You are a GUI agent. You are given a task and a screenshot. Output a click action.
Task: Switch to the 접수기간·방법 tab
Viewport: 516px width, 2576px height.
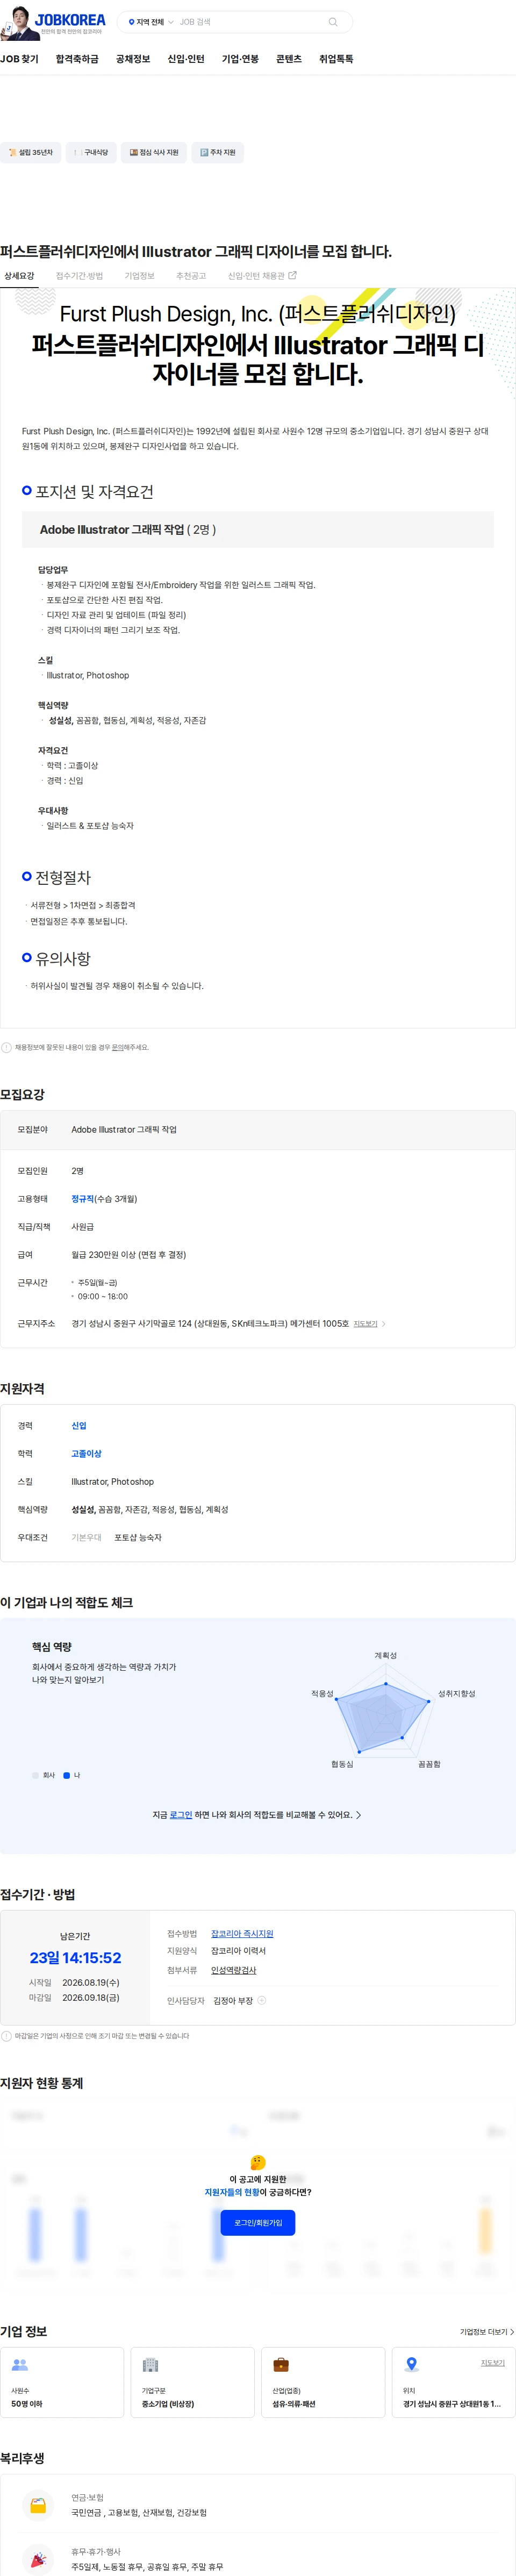[x=79, y=276]
